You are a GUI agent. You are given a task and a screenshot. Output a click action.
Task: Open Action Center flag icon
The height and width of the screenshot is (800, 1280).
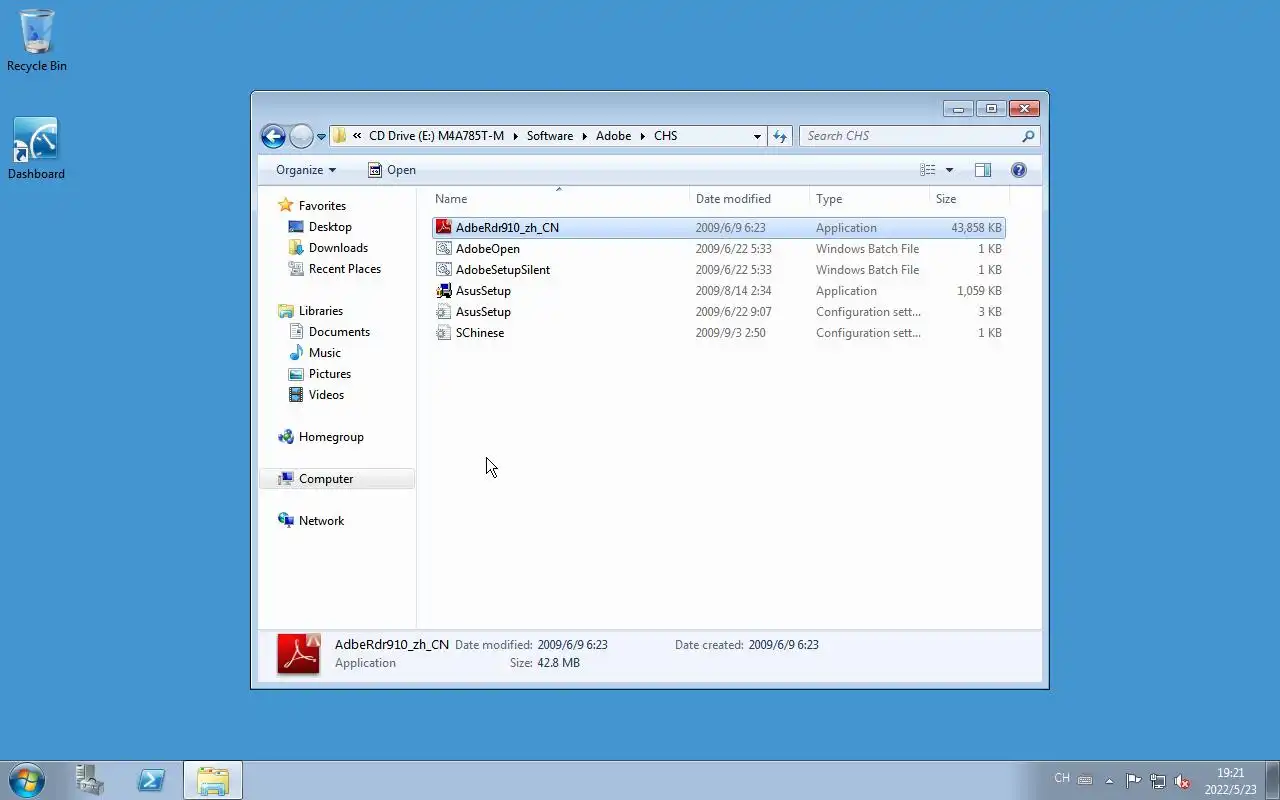[x=1133, y=781]
